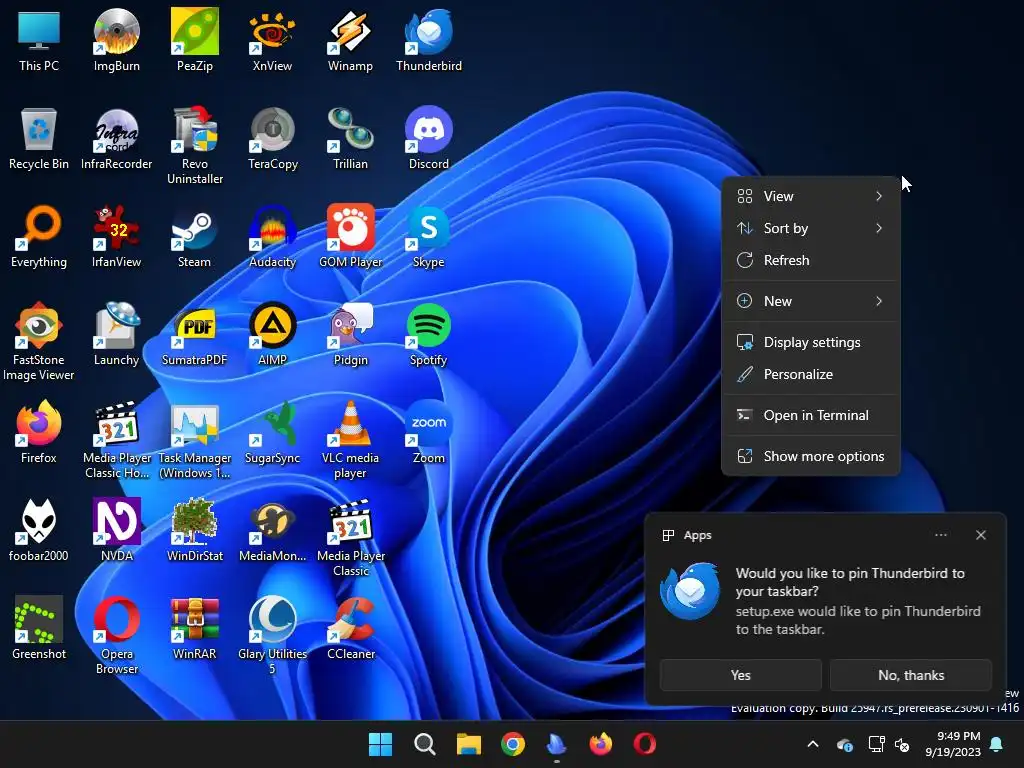Screen dimensions: 1024x768
Task: Launch Chrome from the taskbar
Action: pyautogui.click(x=513, y=744)
